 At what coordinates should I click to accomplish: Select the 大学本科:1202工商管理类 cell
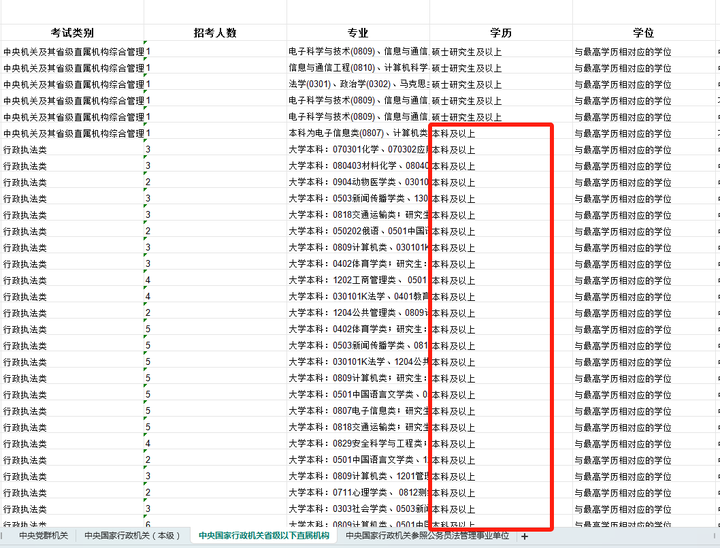click(x=358, y=280)
